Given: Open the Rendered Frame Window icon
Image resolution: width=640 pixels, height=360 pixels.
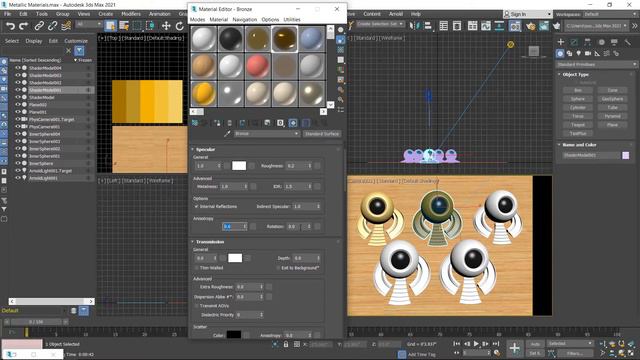Looking at the screenshot, I should 544,26.
